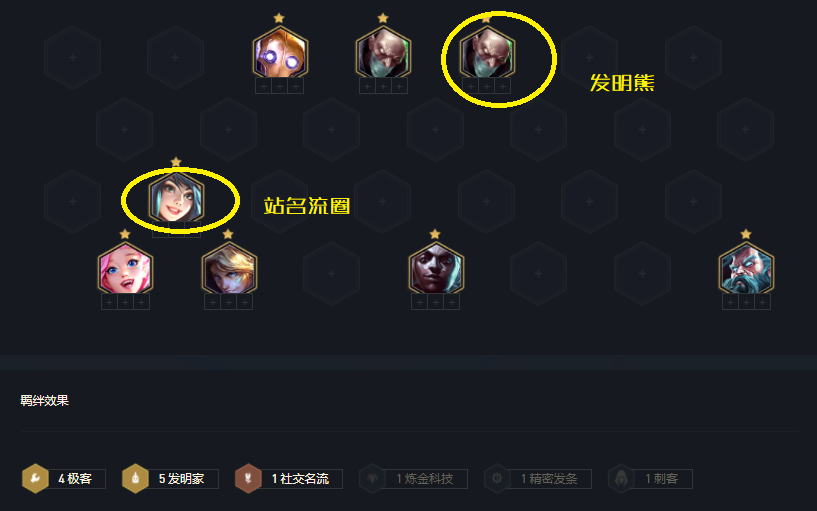Click the empty top-left corner hex slot
Image resolution: width=817 pixels, height=511 pixels.
pyautogui.click(x=72, y=57)
